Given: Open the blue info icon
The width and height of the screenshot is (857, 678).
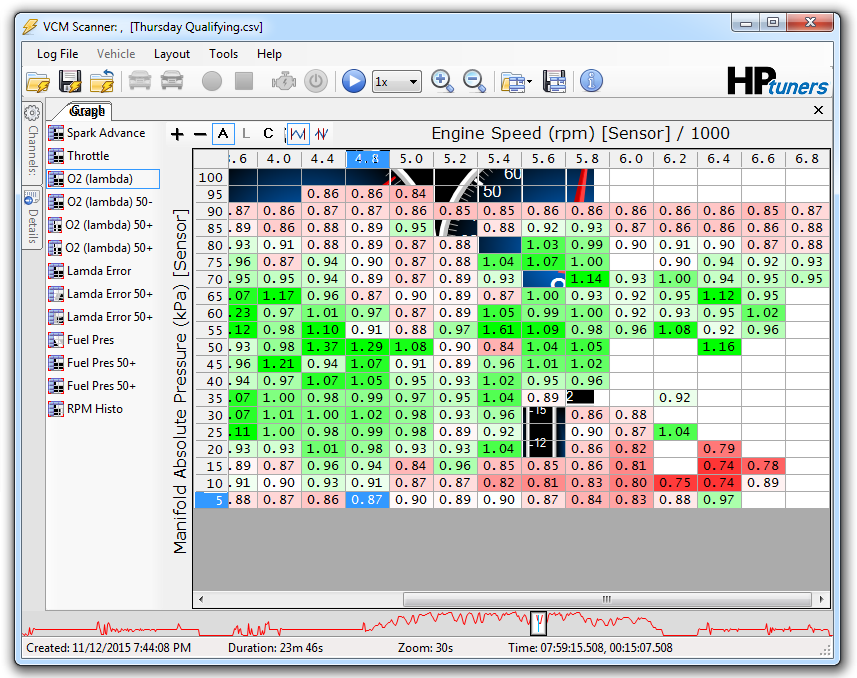Looking at the screenshot, I should 591,81.
